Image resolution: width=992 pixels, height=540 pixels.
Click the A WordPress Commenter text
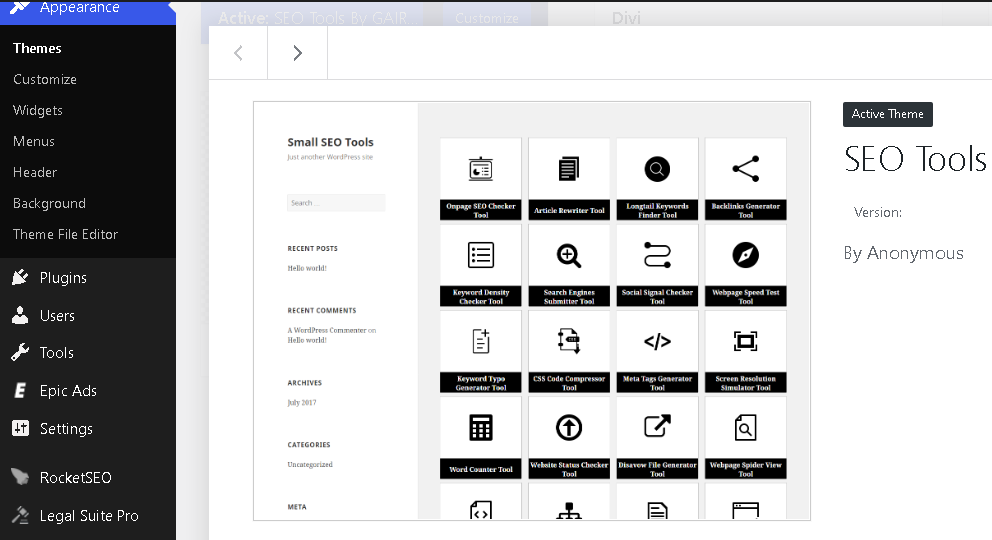326,330
